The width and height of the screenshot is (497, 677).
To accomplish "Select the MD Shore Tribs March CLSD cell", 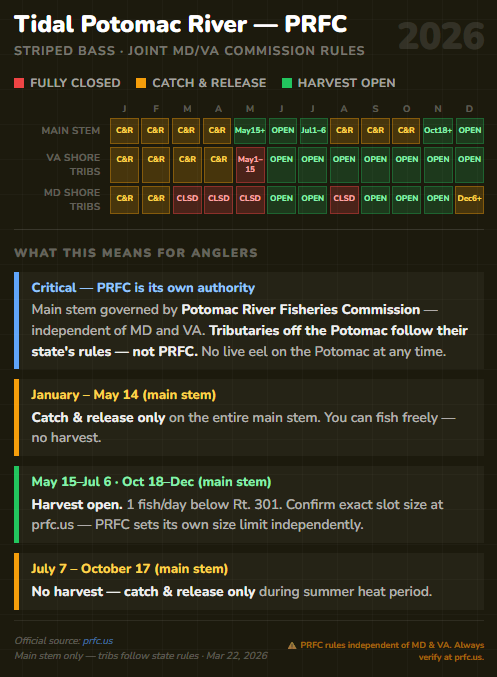I will coord(187,199).
